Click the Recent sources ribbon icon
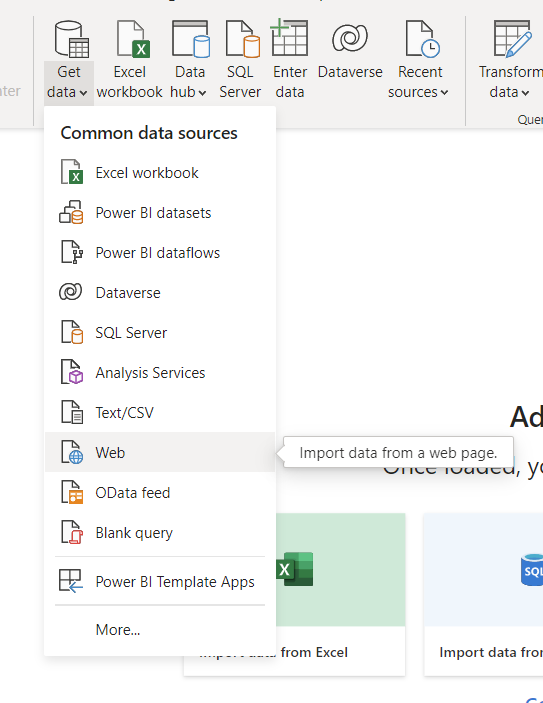The image size is (543, 703). tap(422, 39)
